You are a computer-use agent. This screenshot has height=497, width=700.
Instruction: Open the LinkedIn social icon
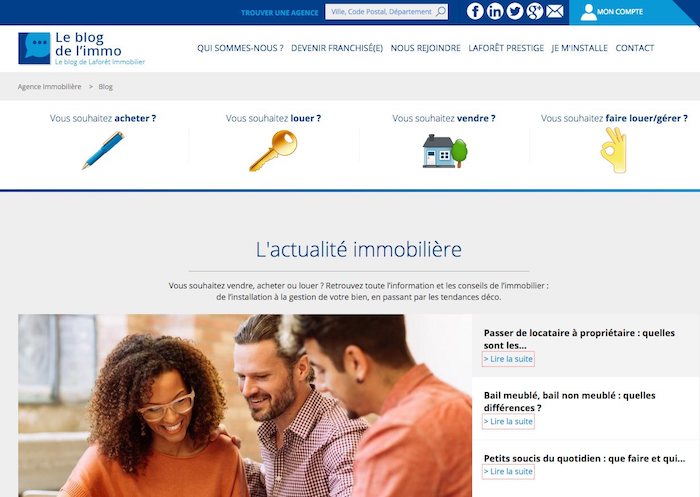(495, 11)
